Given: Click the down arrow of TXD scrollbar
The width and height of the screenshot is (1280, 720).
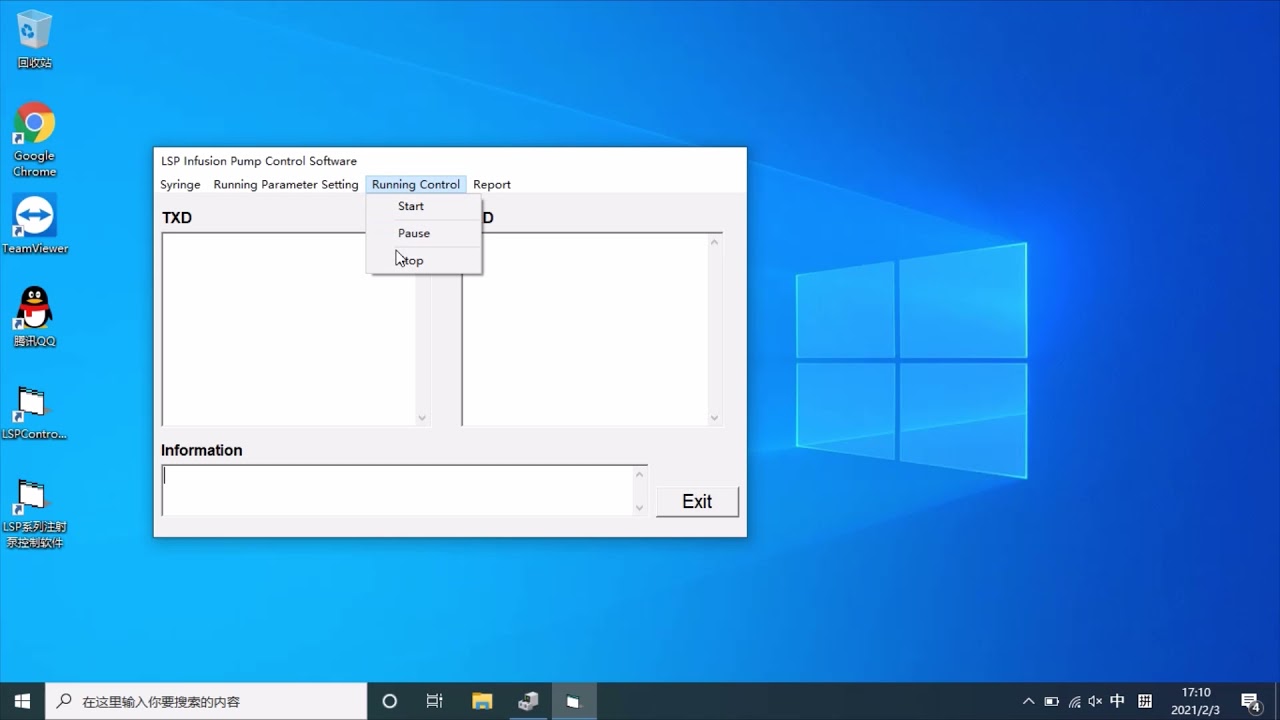Looking at the screenshot, I should (x=422, y=418).
